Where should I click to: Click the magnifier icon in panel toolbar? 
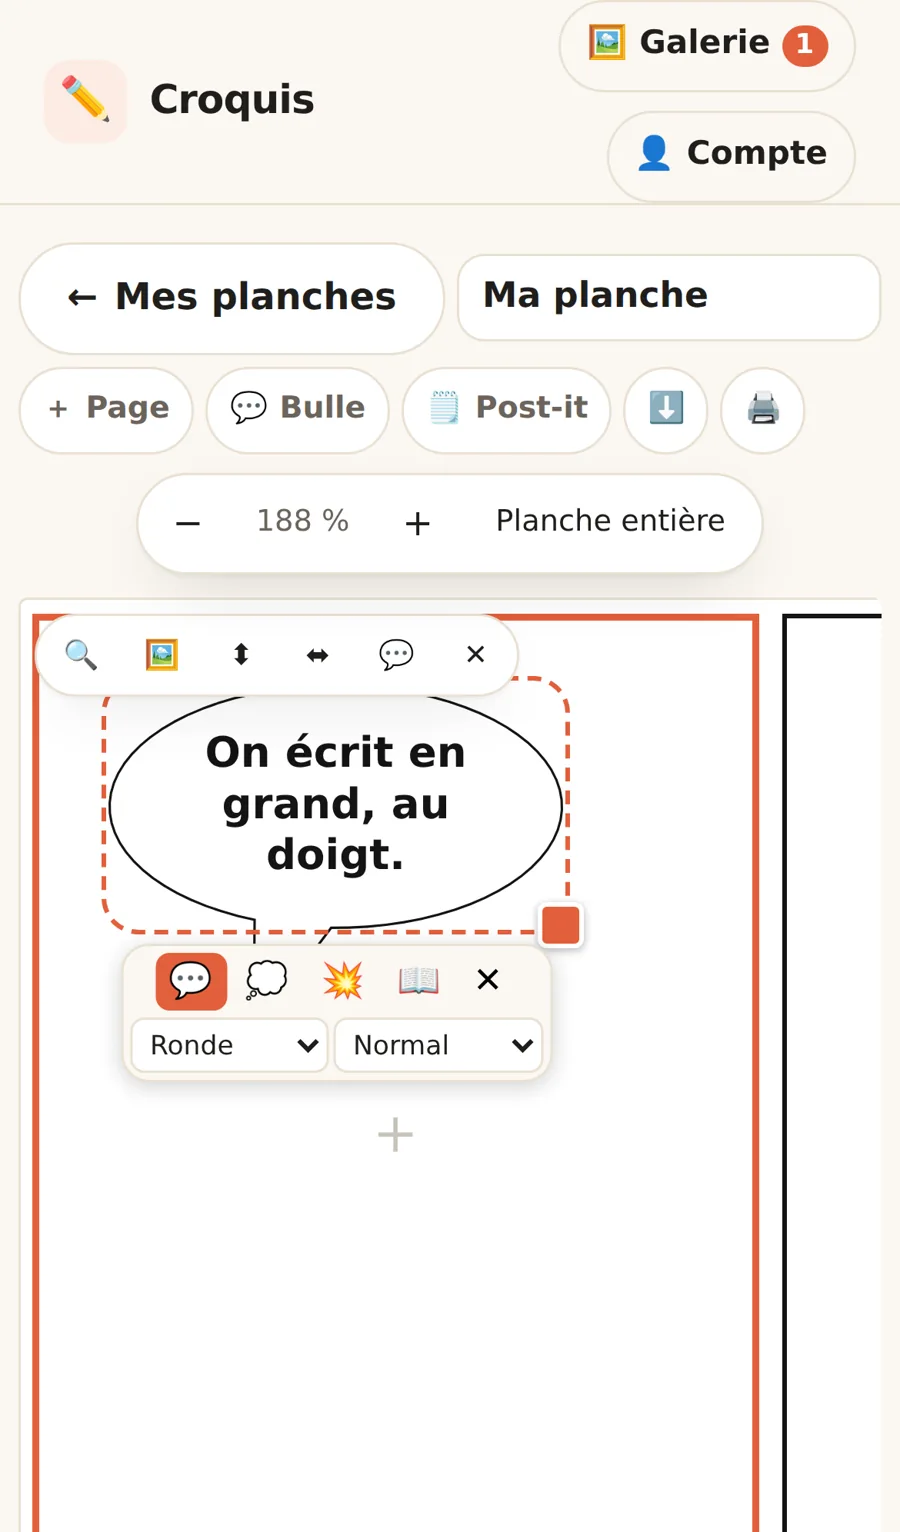click(81, 655)
